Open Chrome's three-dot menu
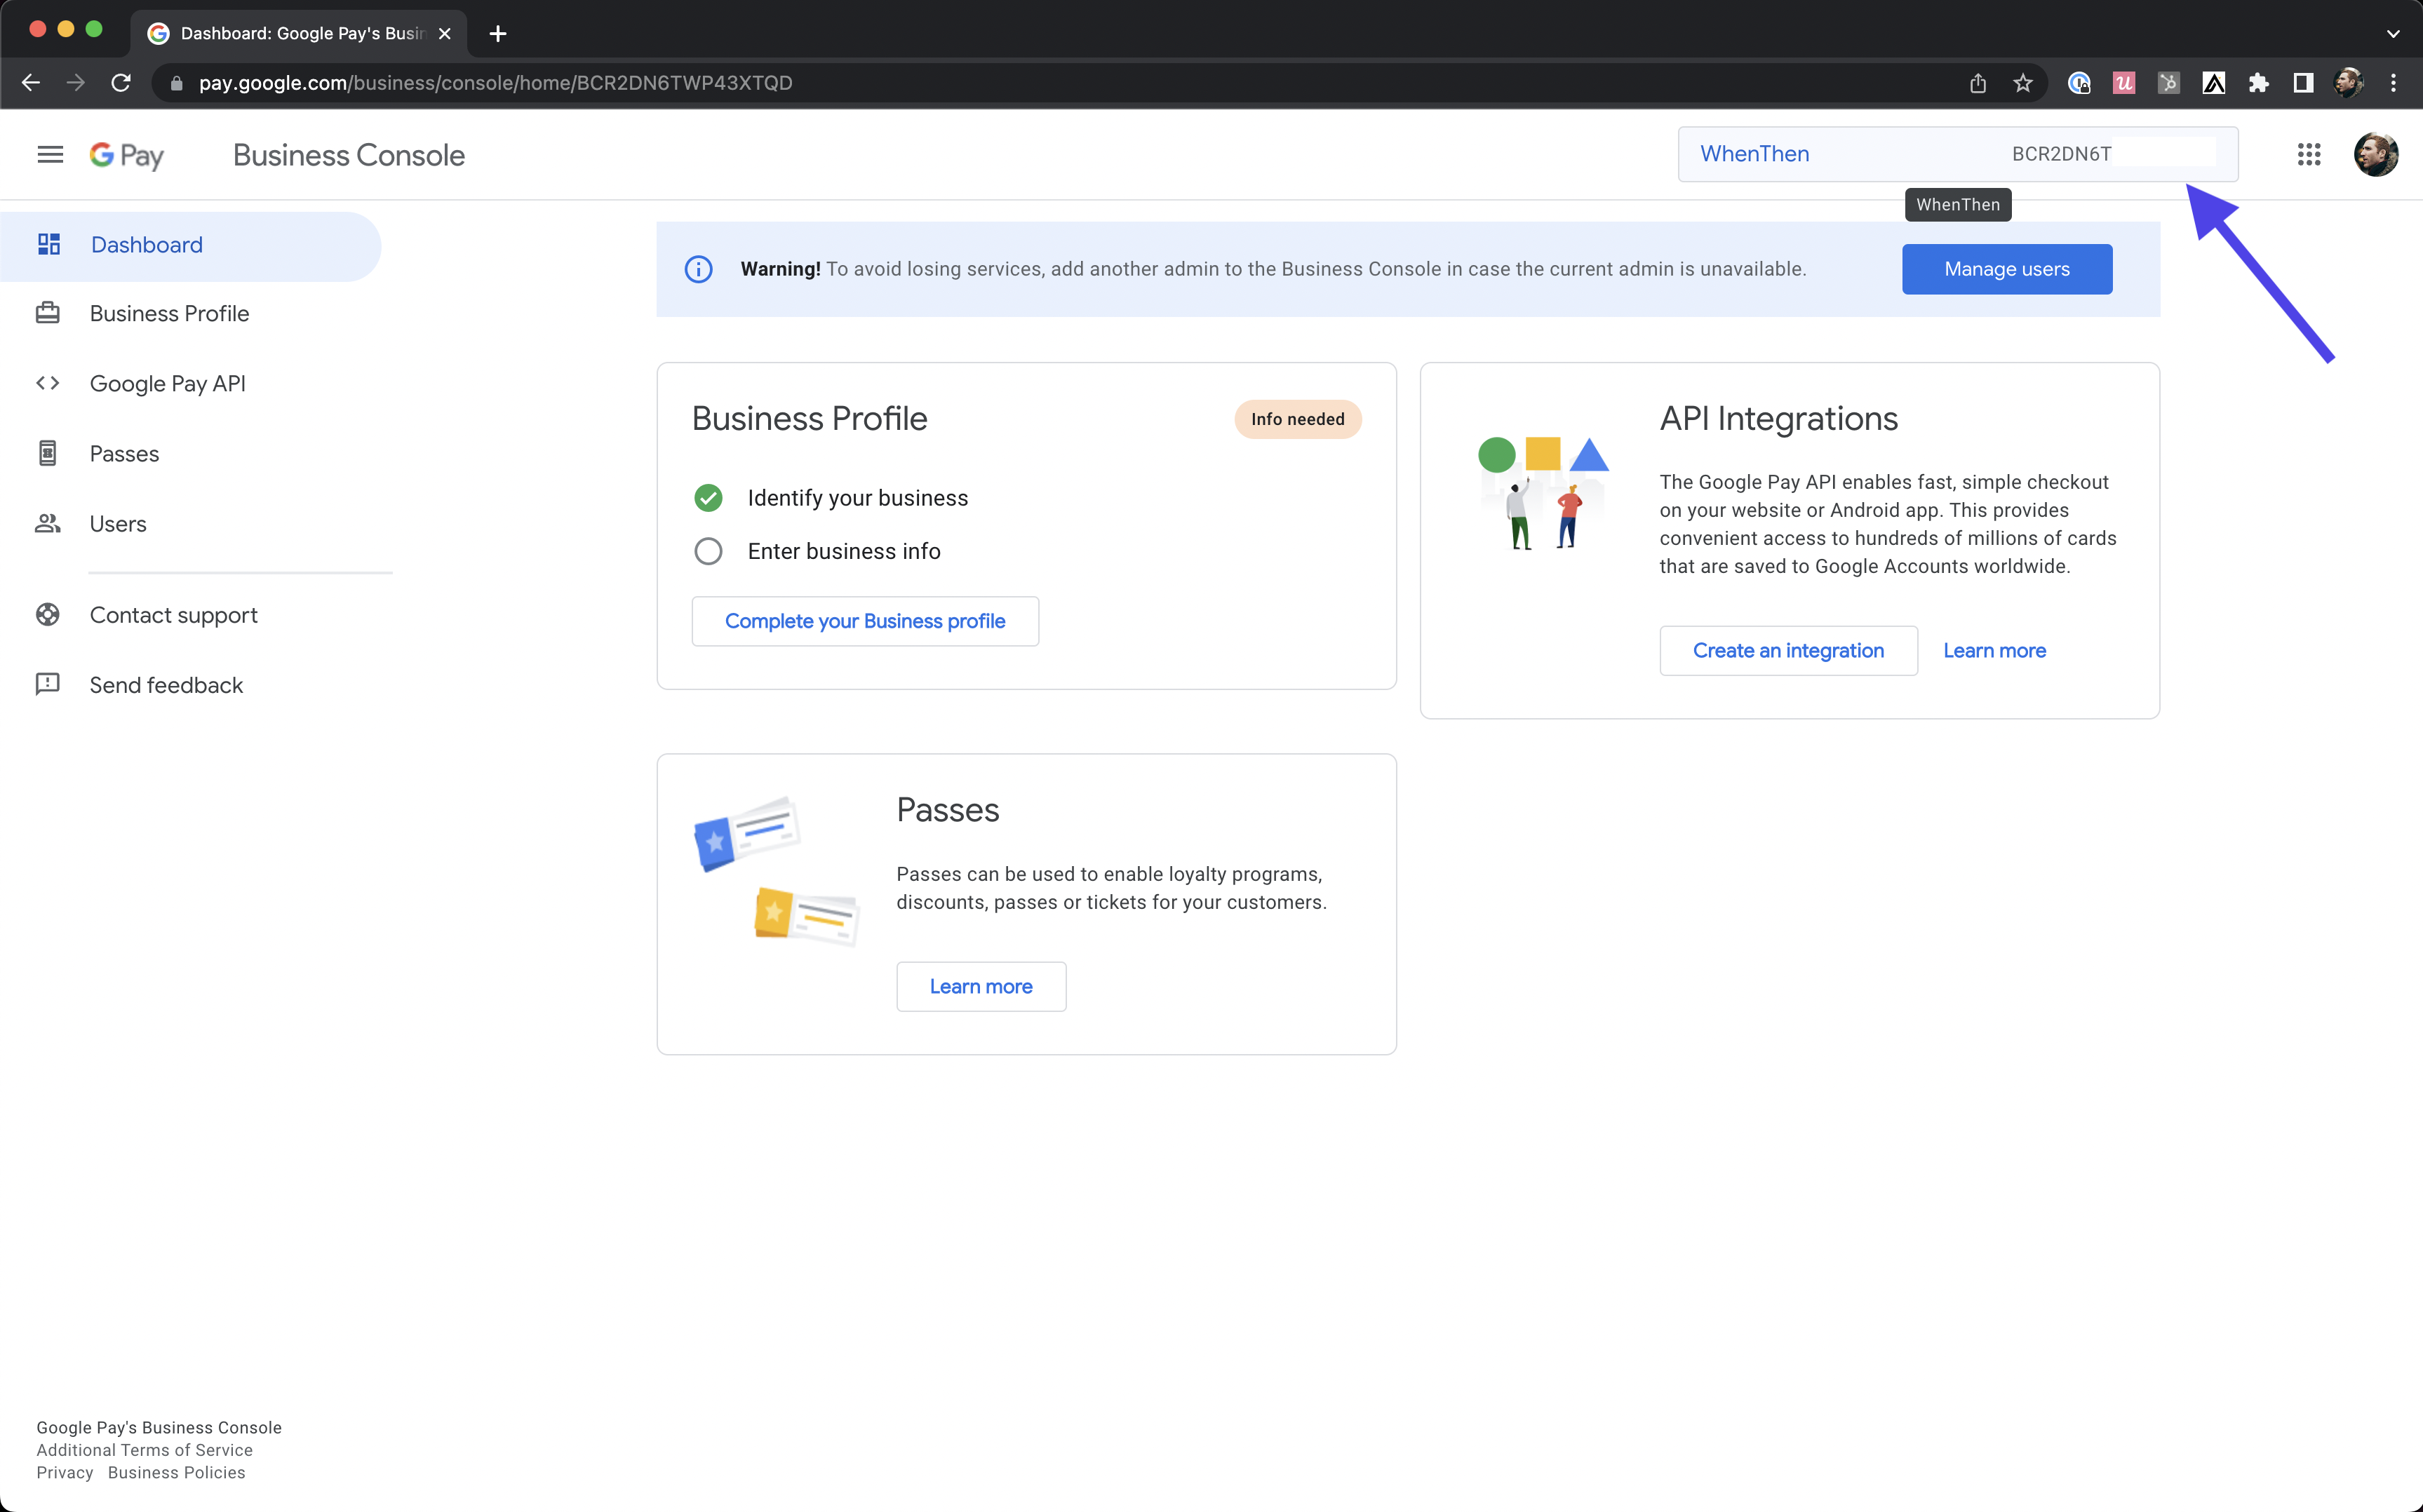This screenshot has height=1512, width=2423. coord(2394,83)
